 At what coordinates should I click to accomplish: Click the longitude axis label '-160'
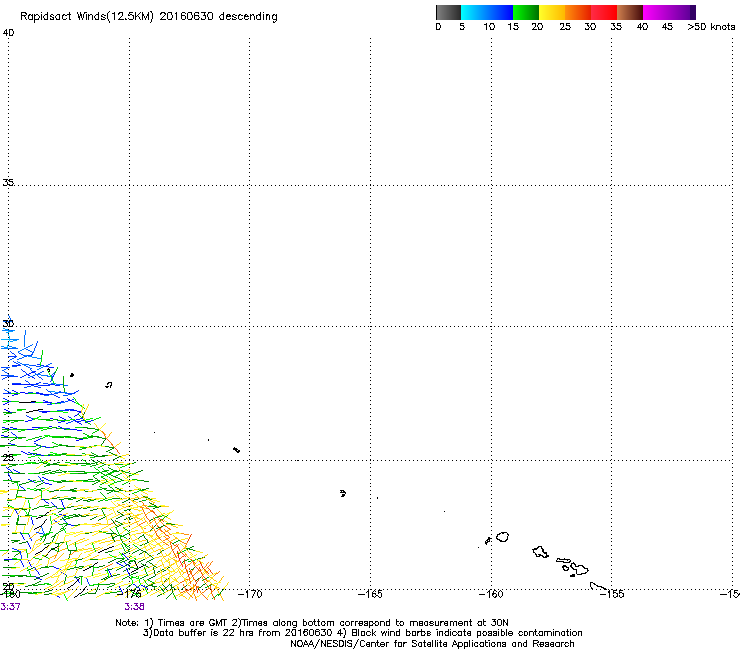pyautogui.click(x=491, y=594)
